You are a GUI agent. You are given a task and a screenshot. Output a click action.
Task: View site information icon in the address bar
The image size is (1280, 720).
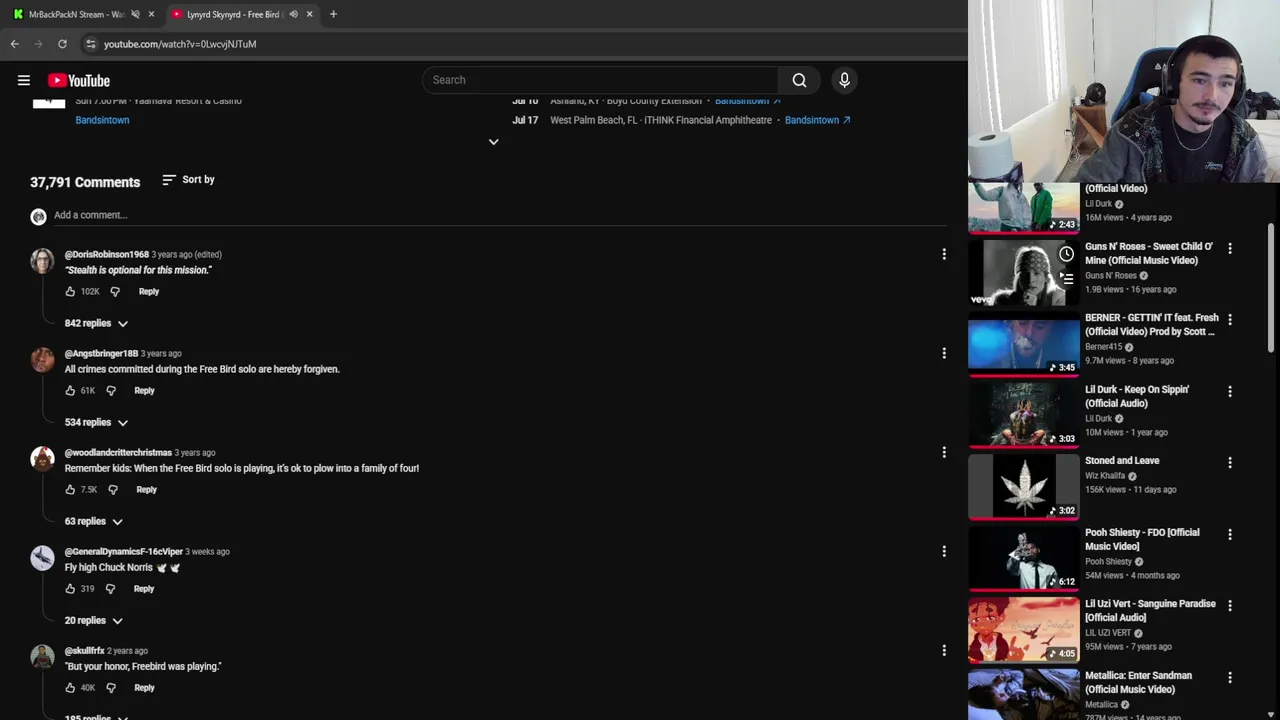91,44
